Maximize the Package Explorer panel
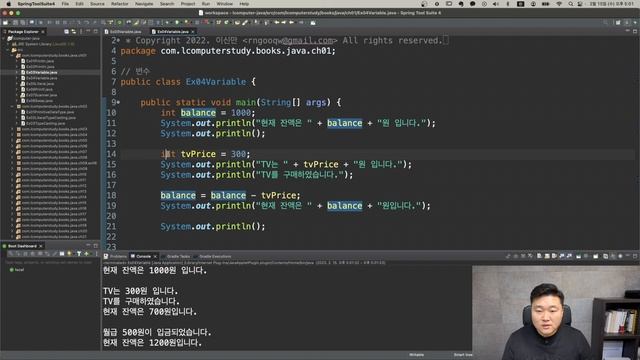Screen dimensions: 640x360 (96, 31)
